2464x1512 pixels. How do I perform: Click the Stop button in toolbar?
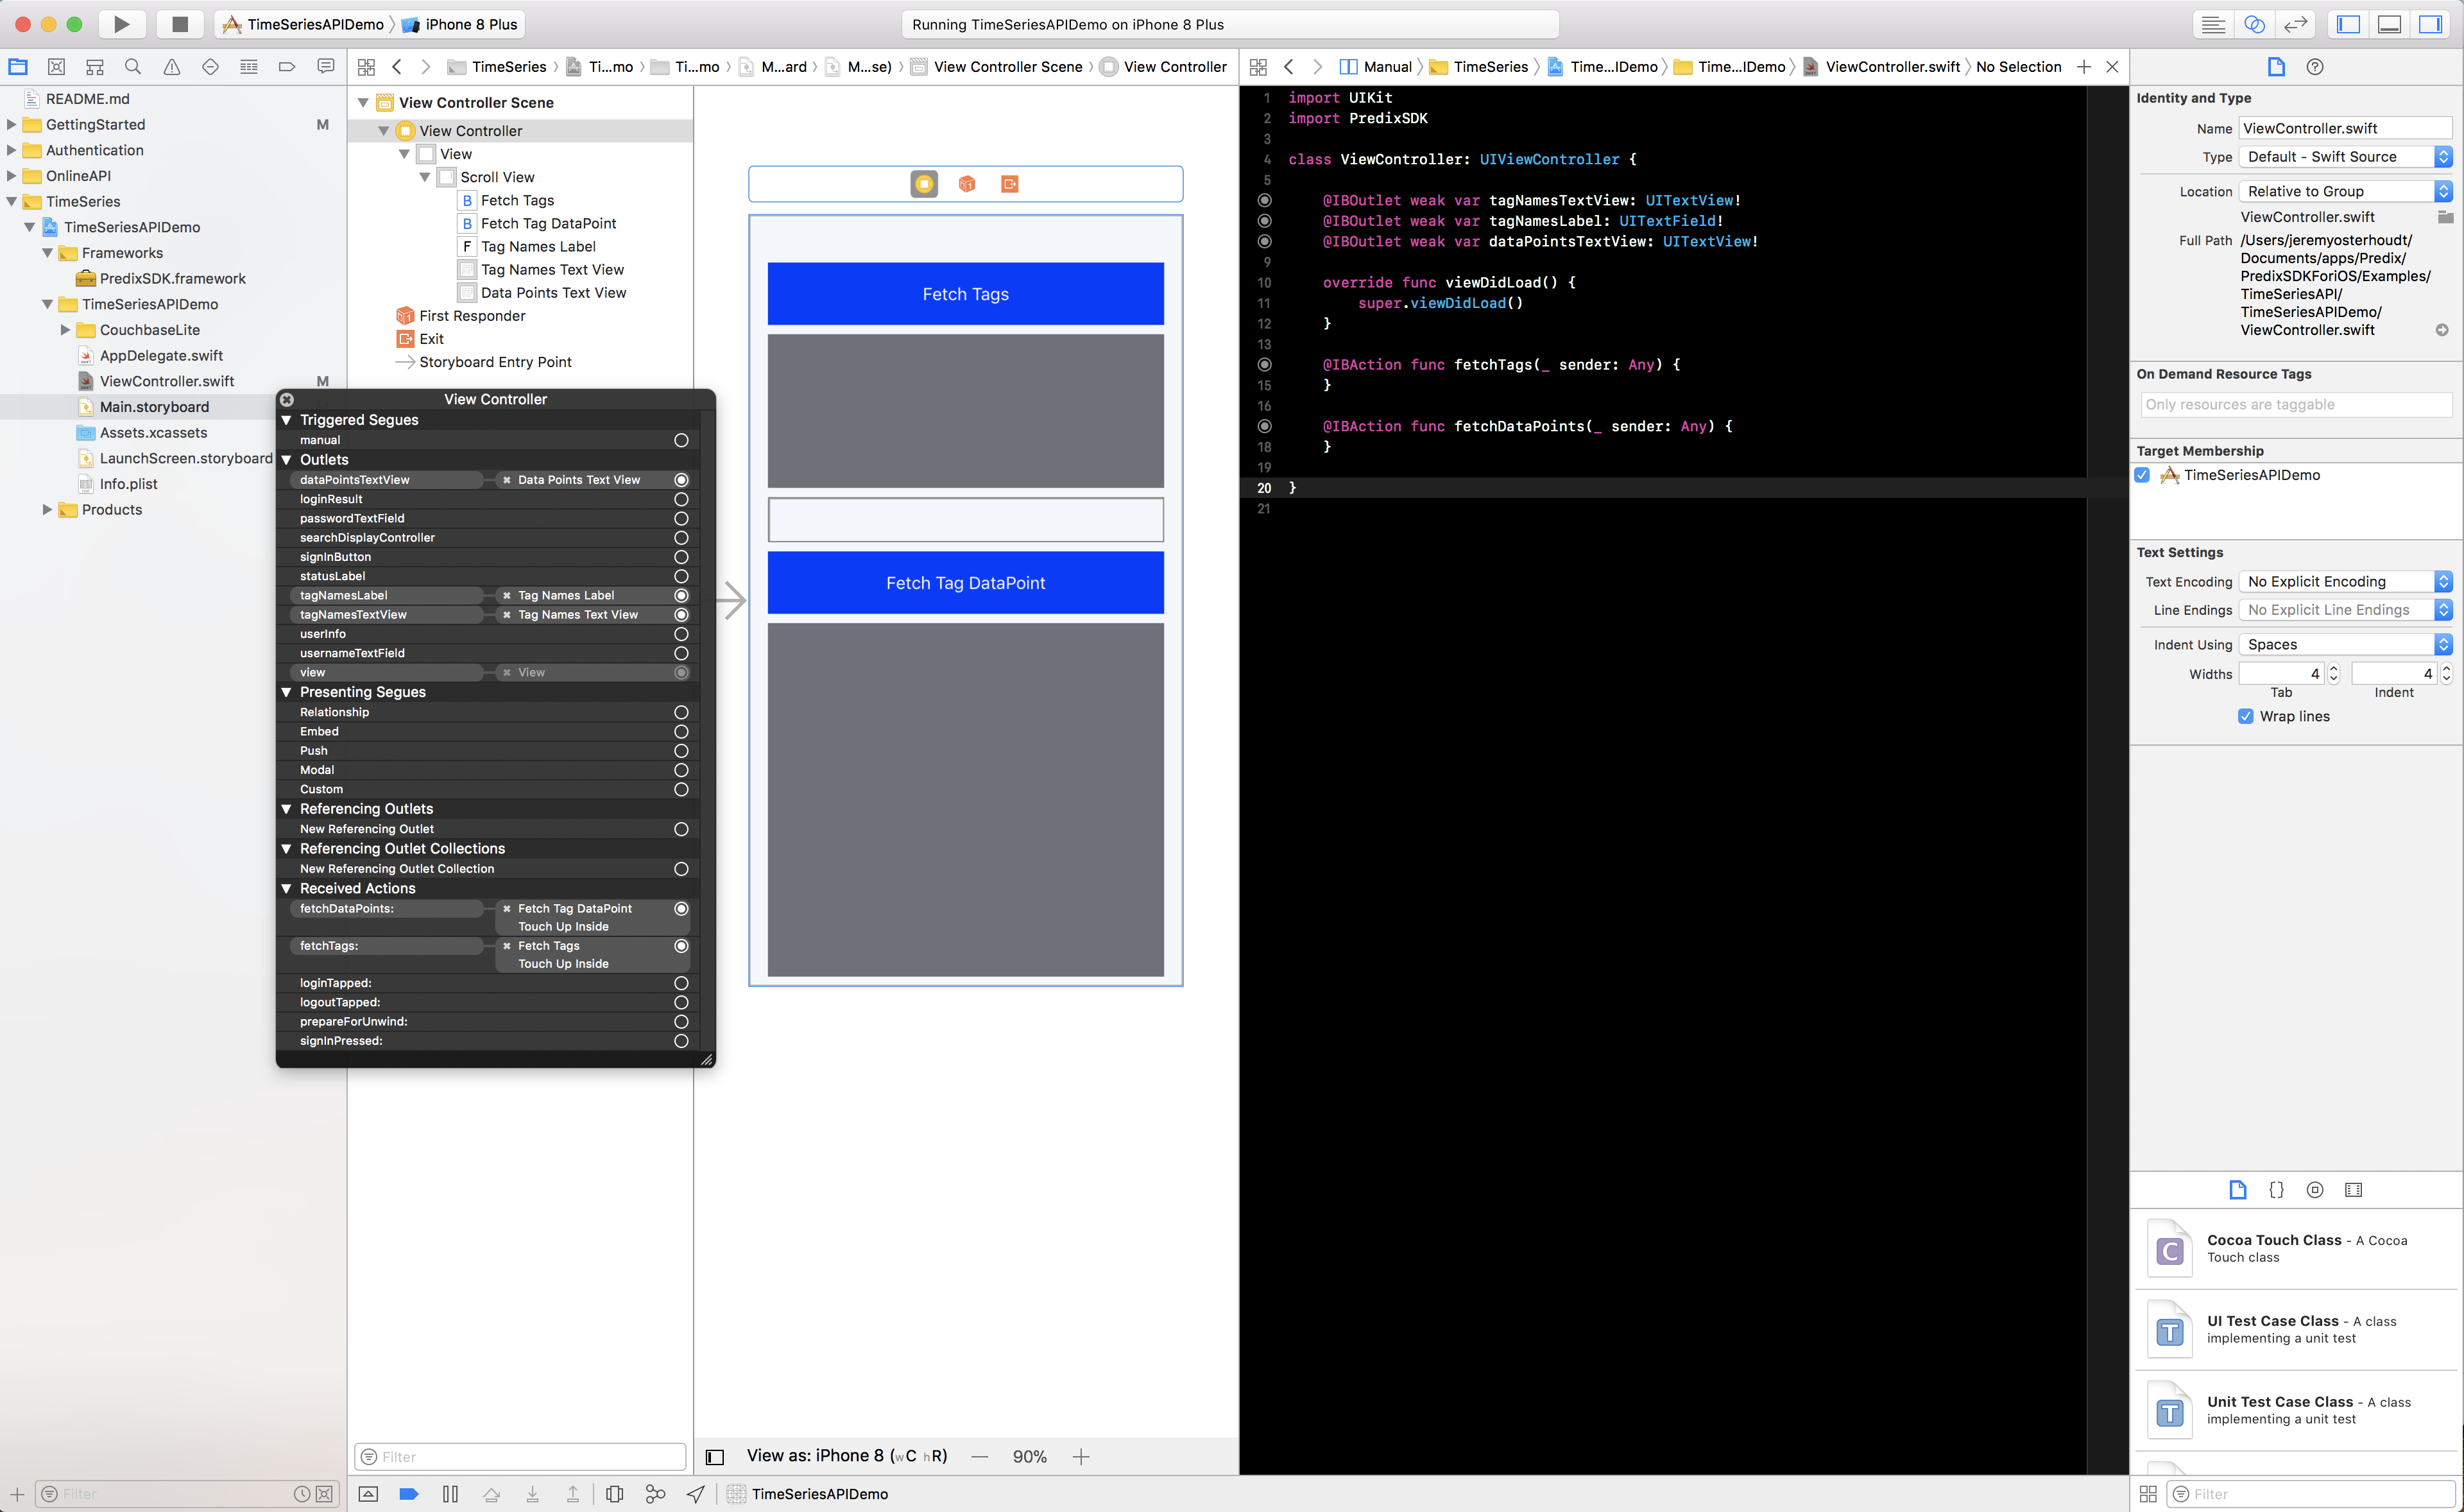[x=180, y=24]
